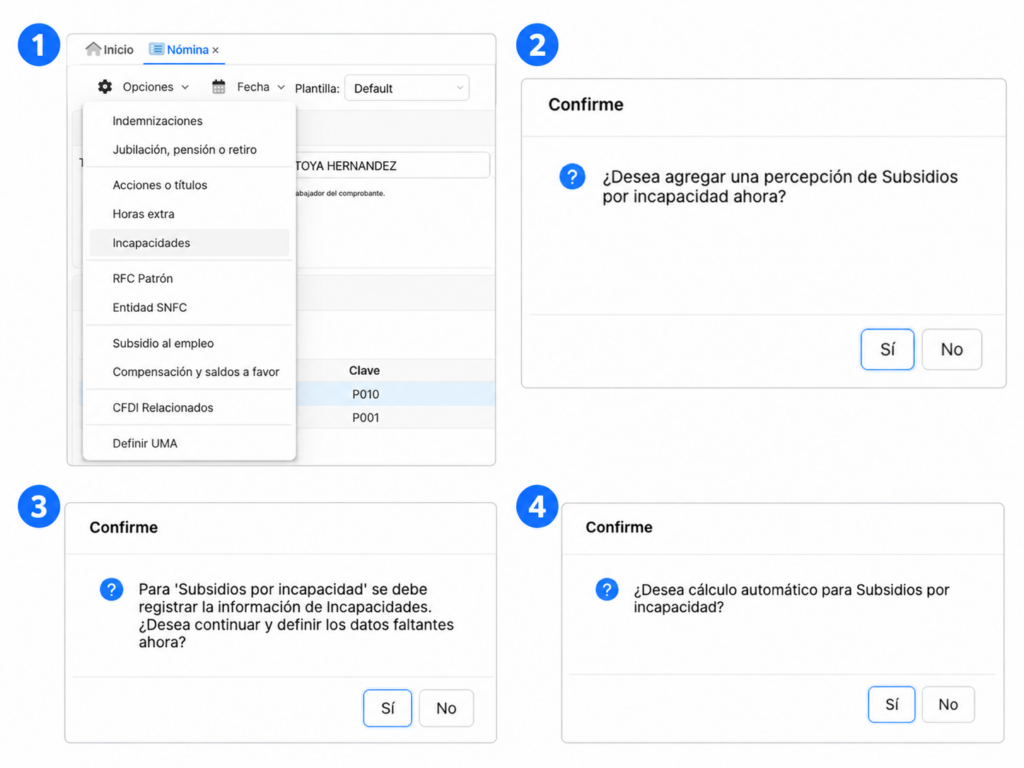Viewport: 1024px width, 768px height.
Task: Select Indemnizaciones from the Opciones menu
Action: tap(157, 121)
